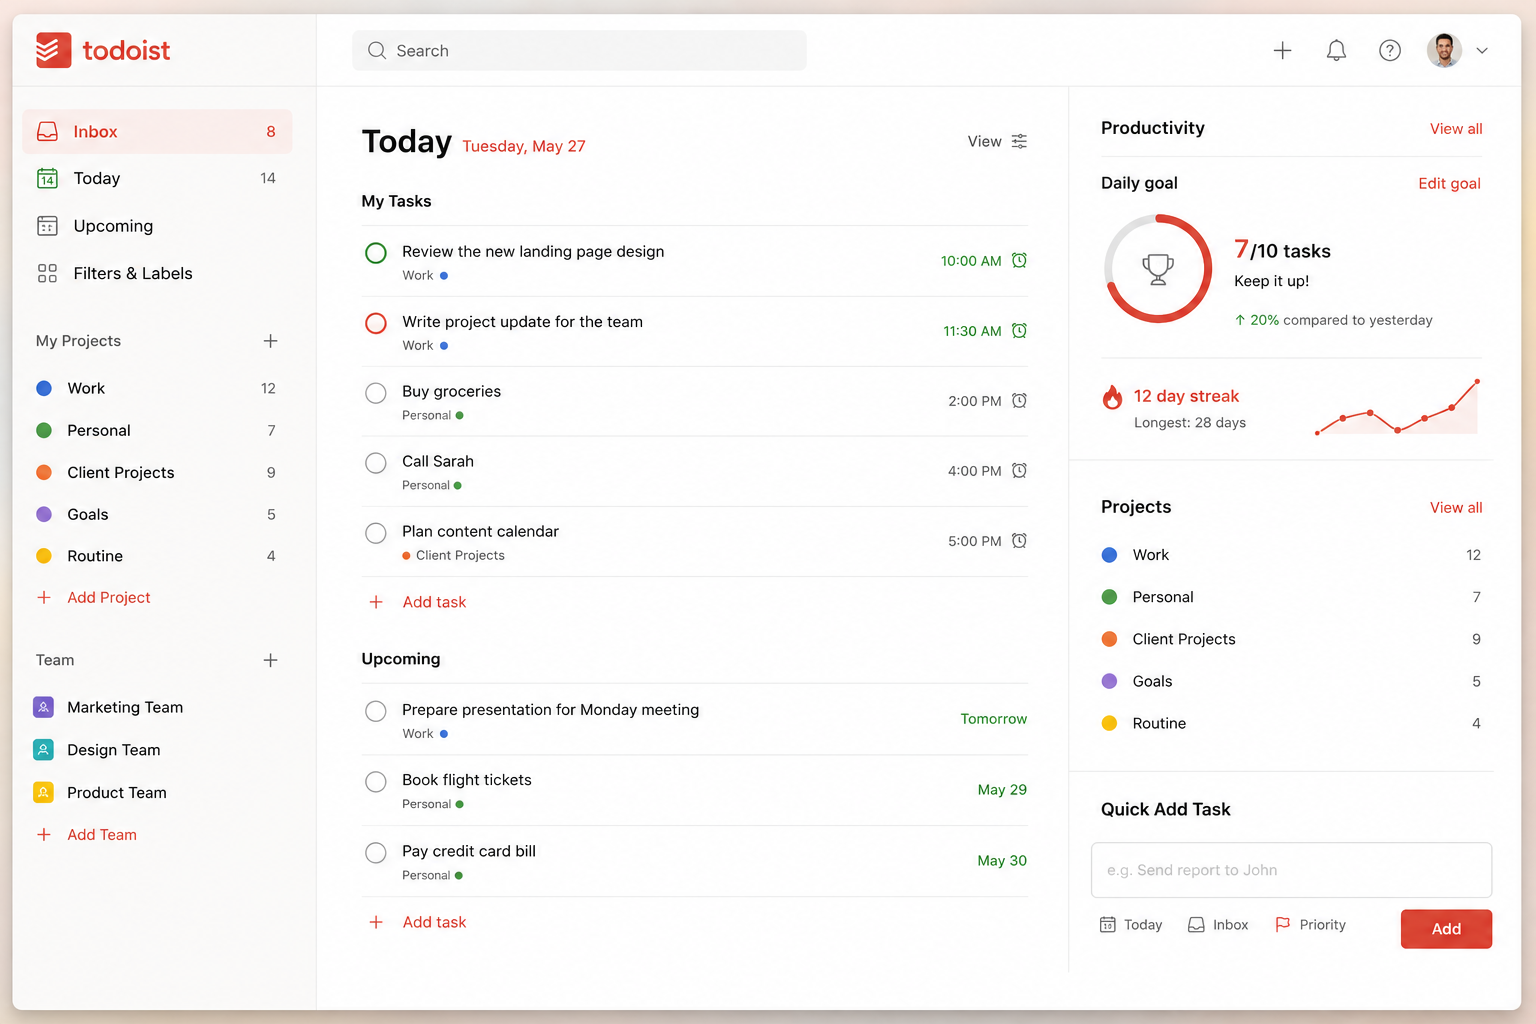
Task: Open notifications bell icon
Action: [1336, 50]
